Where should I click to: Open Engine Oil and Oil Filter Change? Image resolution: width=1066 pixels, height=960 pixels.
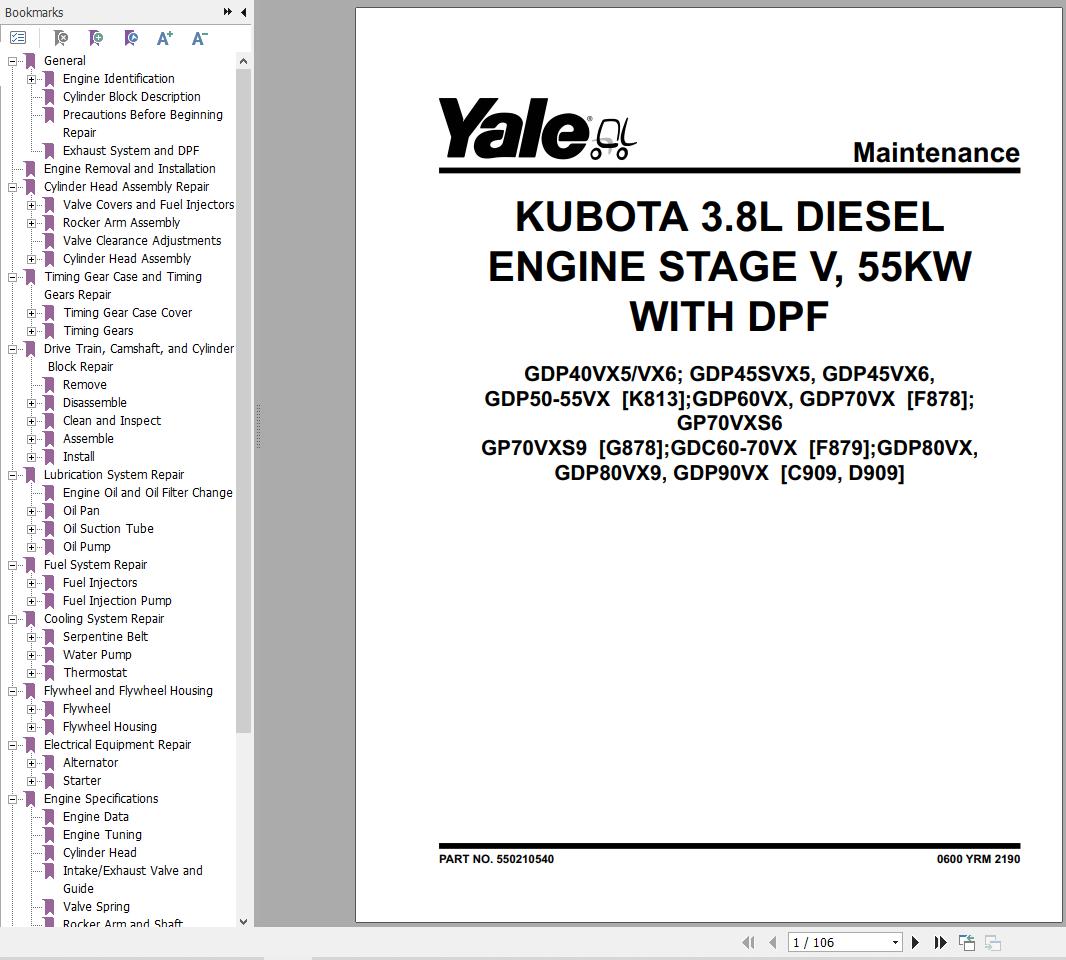[x=148, y=492]
